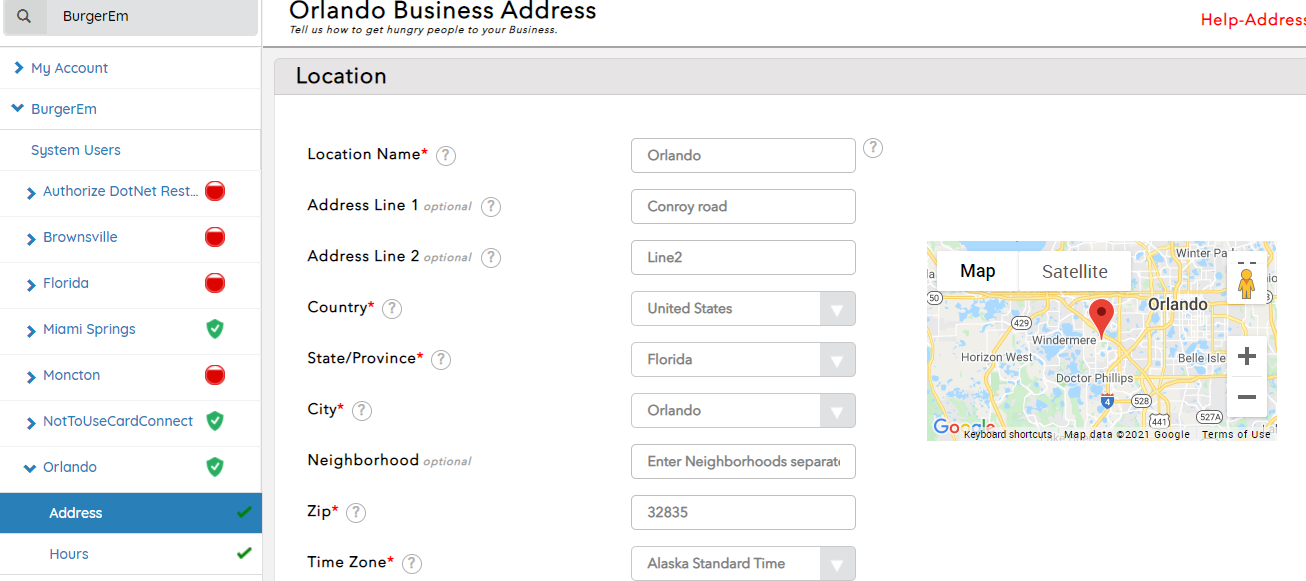1306x581 pixels.
Task: Open the Country dropdown
Action: 742,308
